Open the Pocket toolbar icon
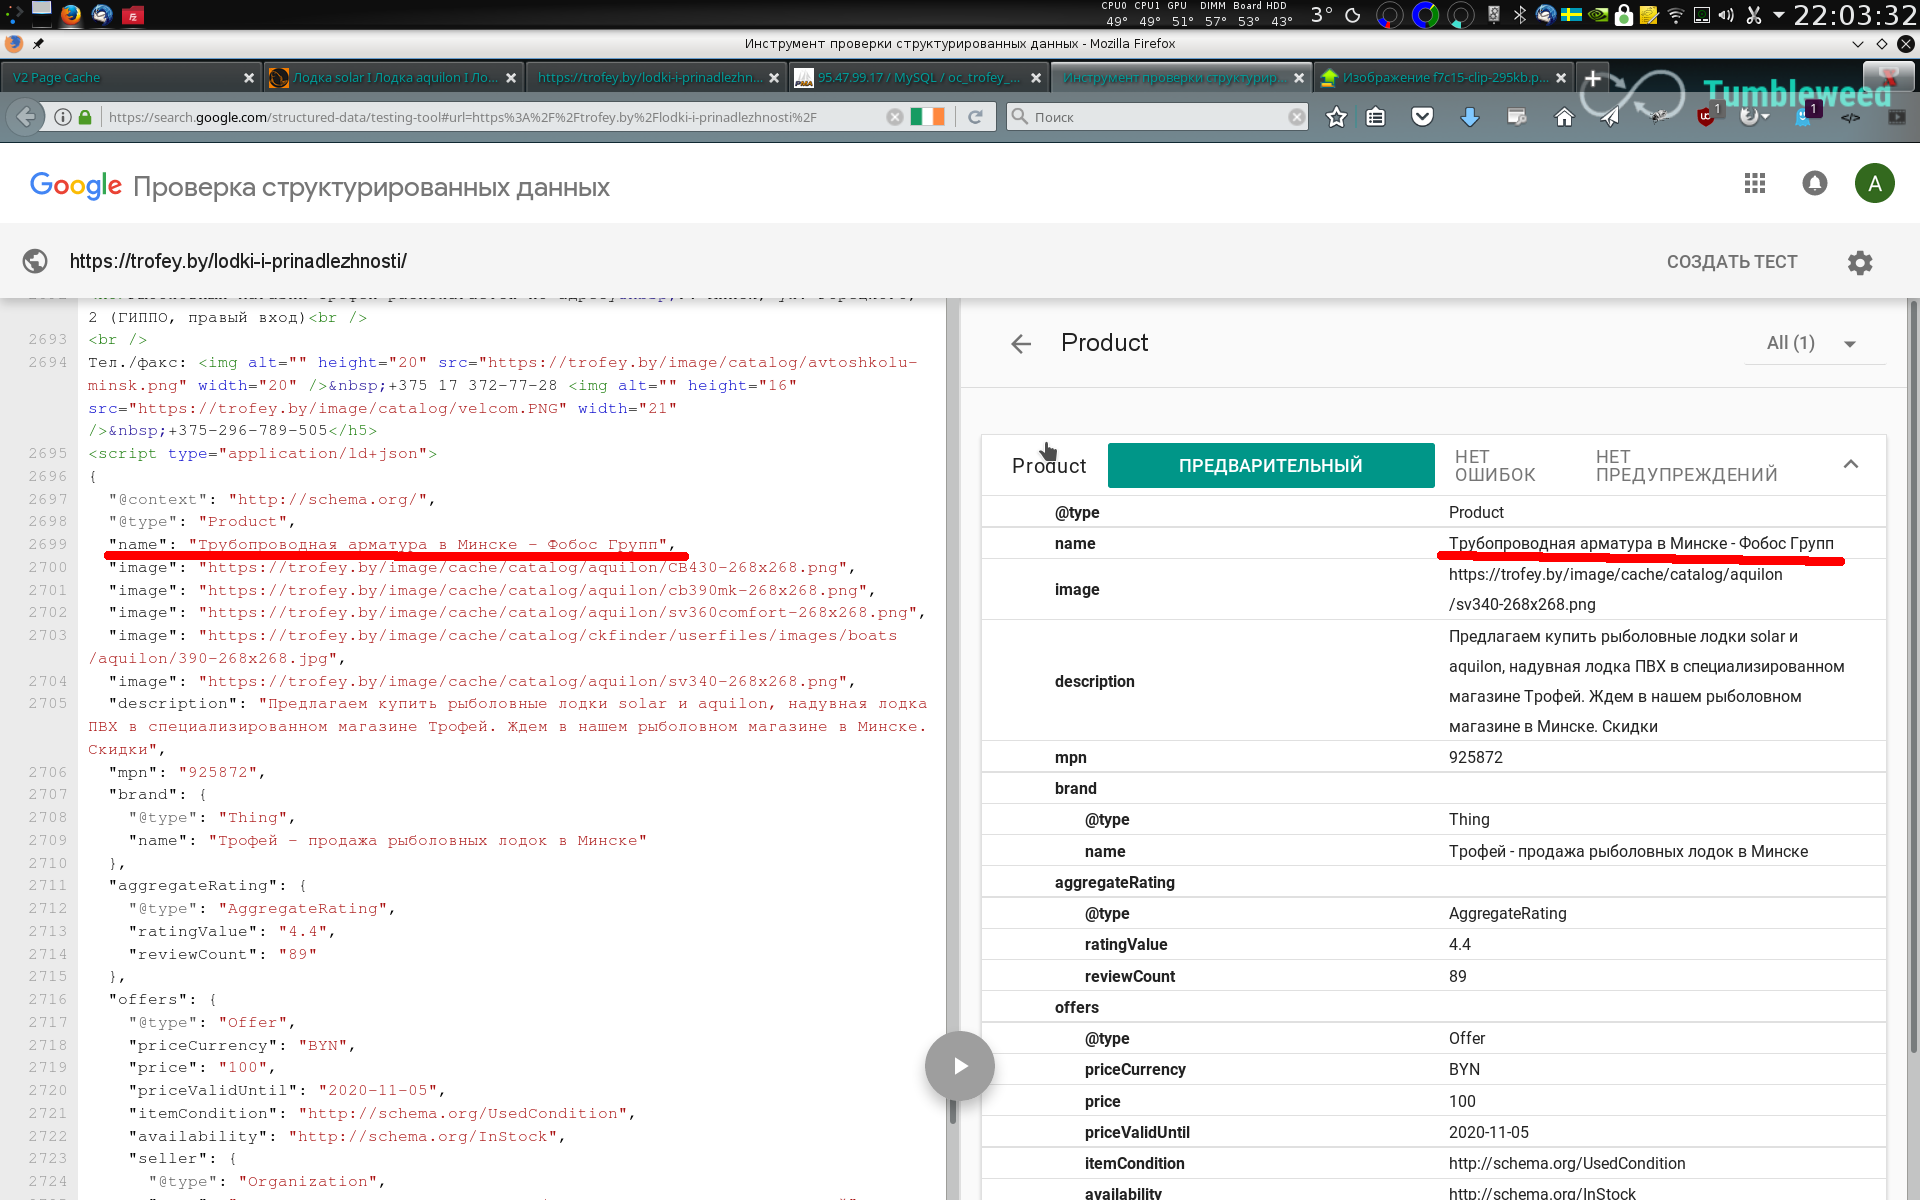The width and height of the screenshot is (1920, 1200). point(1422,117)
